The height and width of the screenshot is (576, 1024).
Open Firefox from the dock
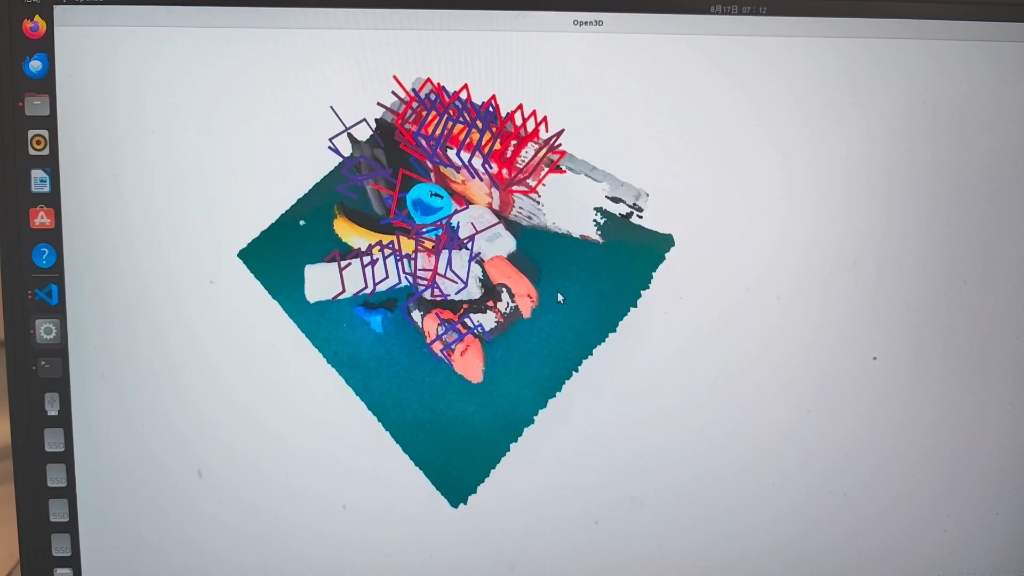point(34,27)
